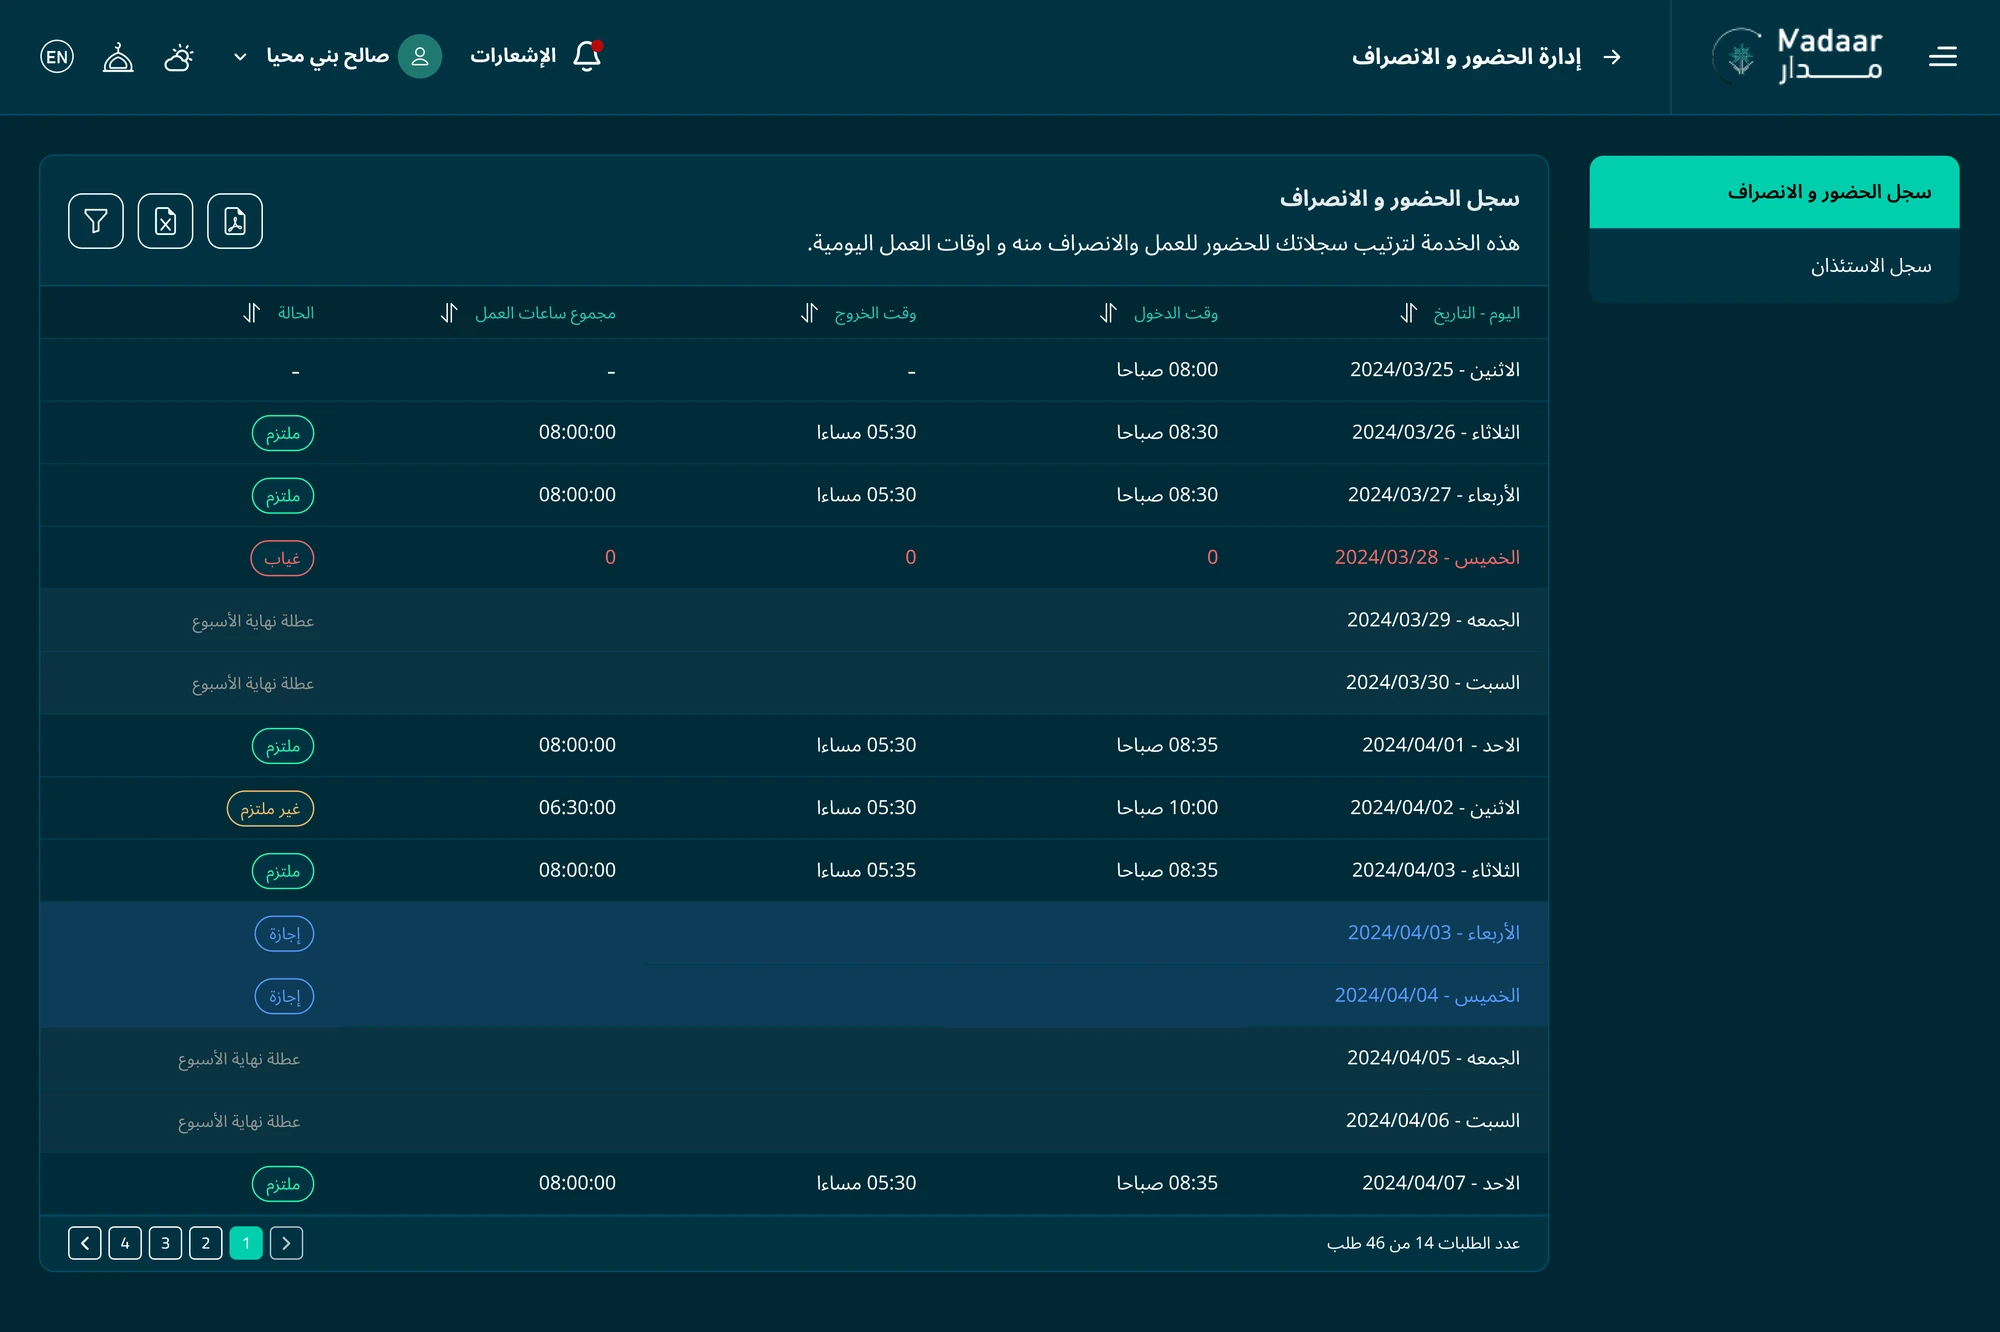Open the filter funnel button

tap(96, 221)
